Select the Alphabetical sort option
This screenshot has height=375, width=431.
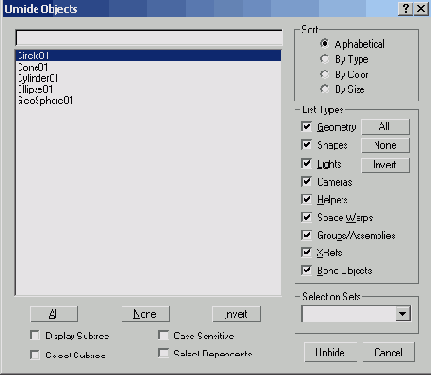pyautogui.click(x=324, y=44)
